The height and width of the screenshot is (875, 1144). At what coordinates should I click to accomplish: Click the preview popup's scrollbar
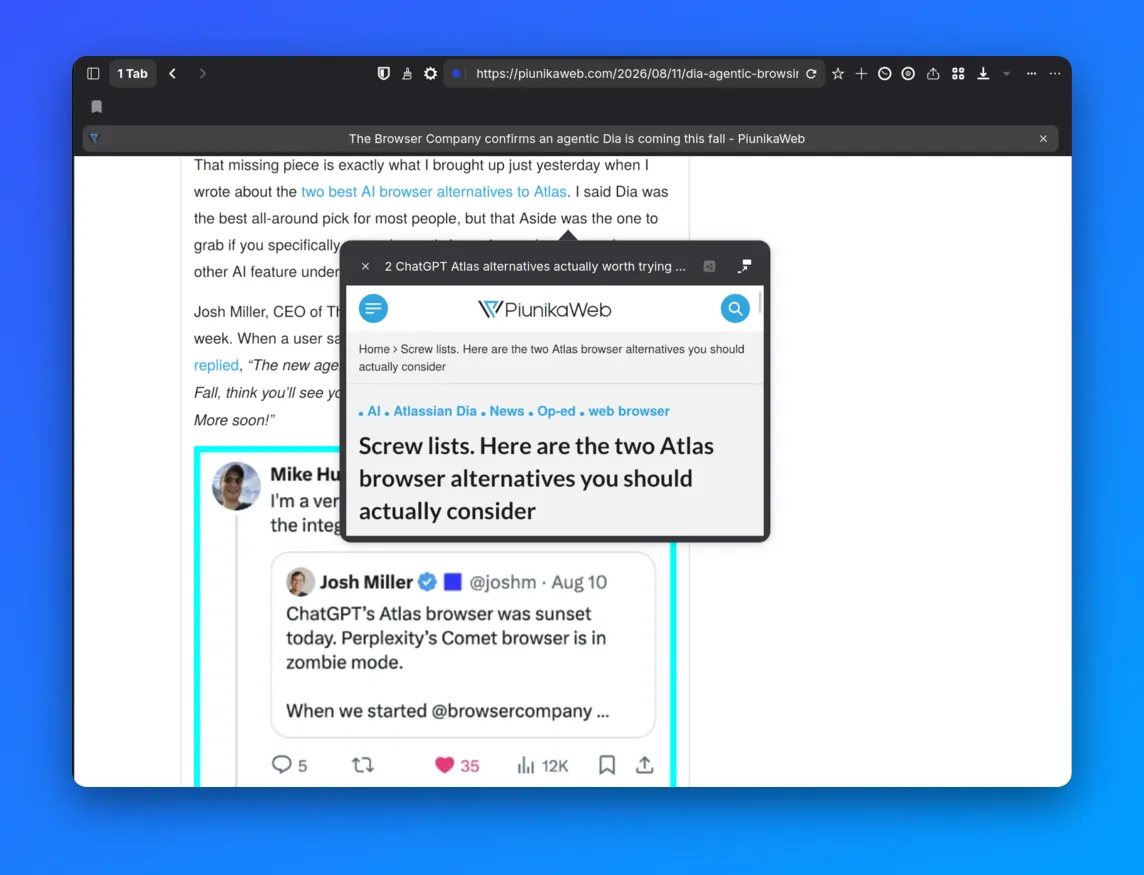(760, 302)
